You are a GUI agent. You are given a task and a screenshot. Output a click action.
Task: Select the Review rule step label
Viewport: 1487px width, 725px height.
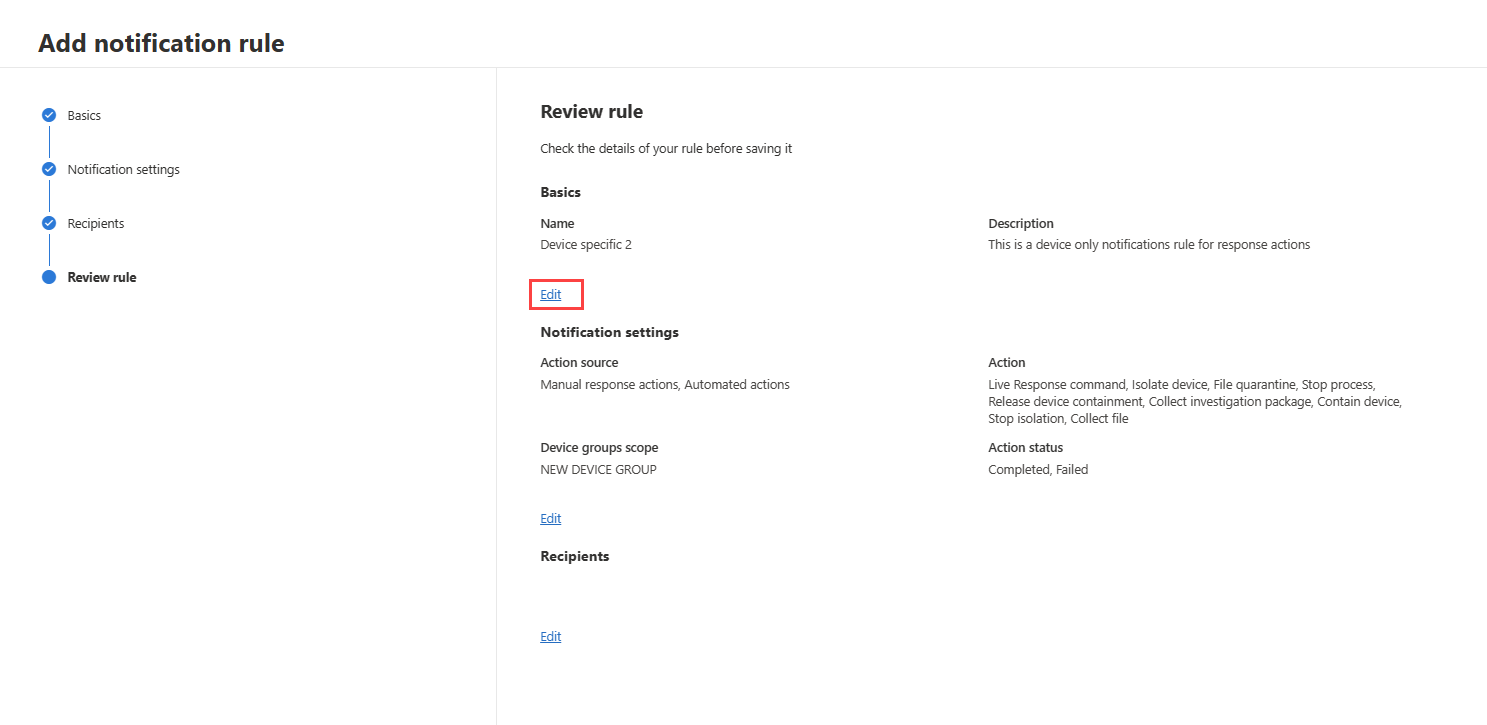click(x=102, y=277)
